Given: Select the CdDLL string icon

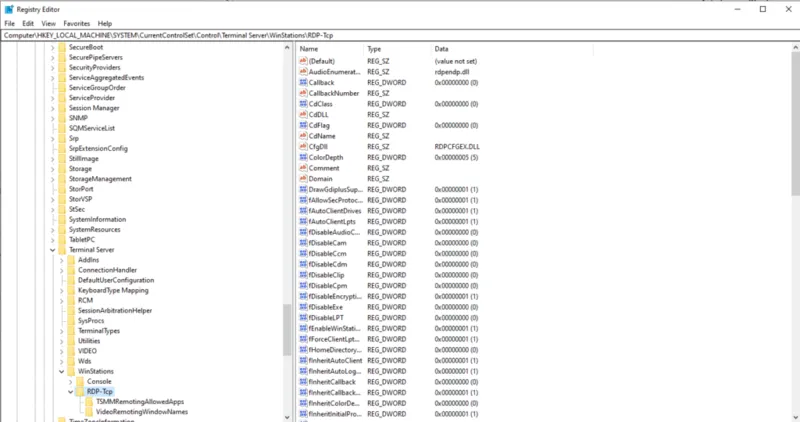Looking at the screenshot, I should coord(303,115).
